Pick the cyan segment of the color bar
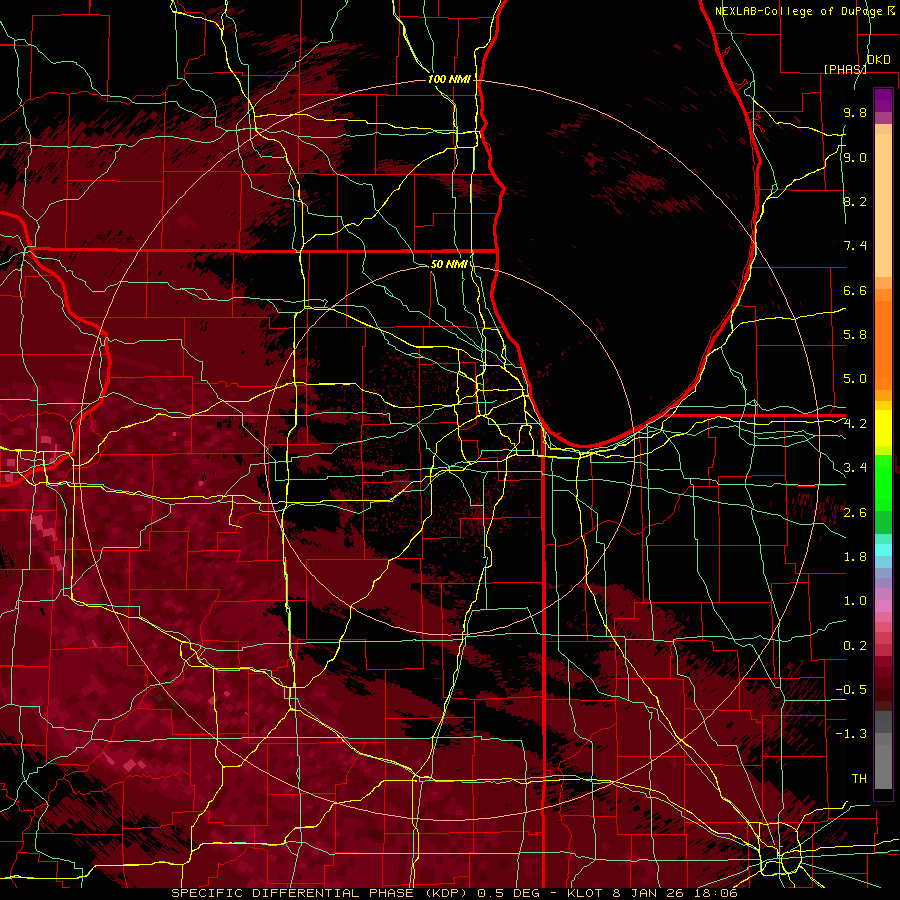The image size is (900, 900). click(x=883, y=549)
